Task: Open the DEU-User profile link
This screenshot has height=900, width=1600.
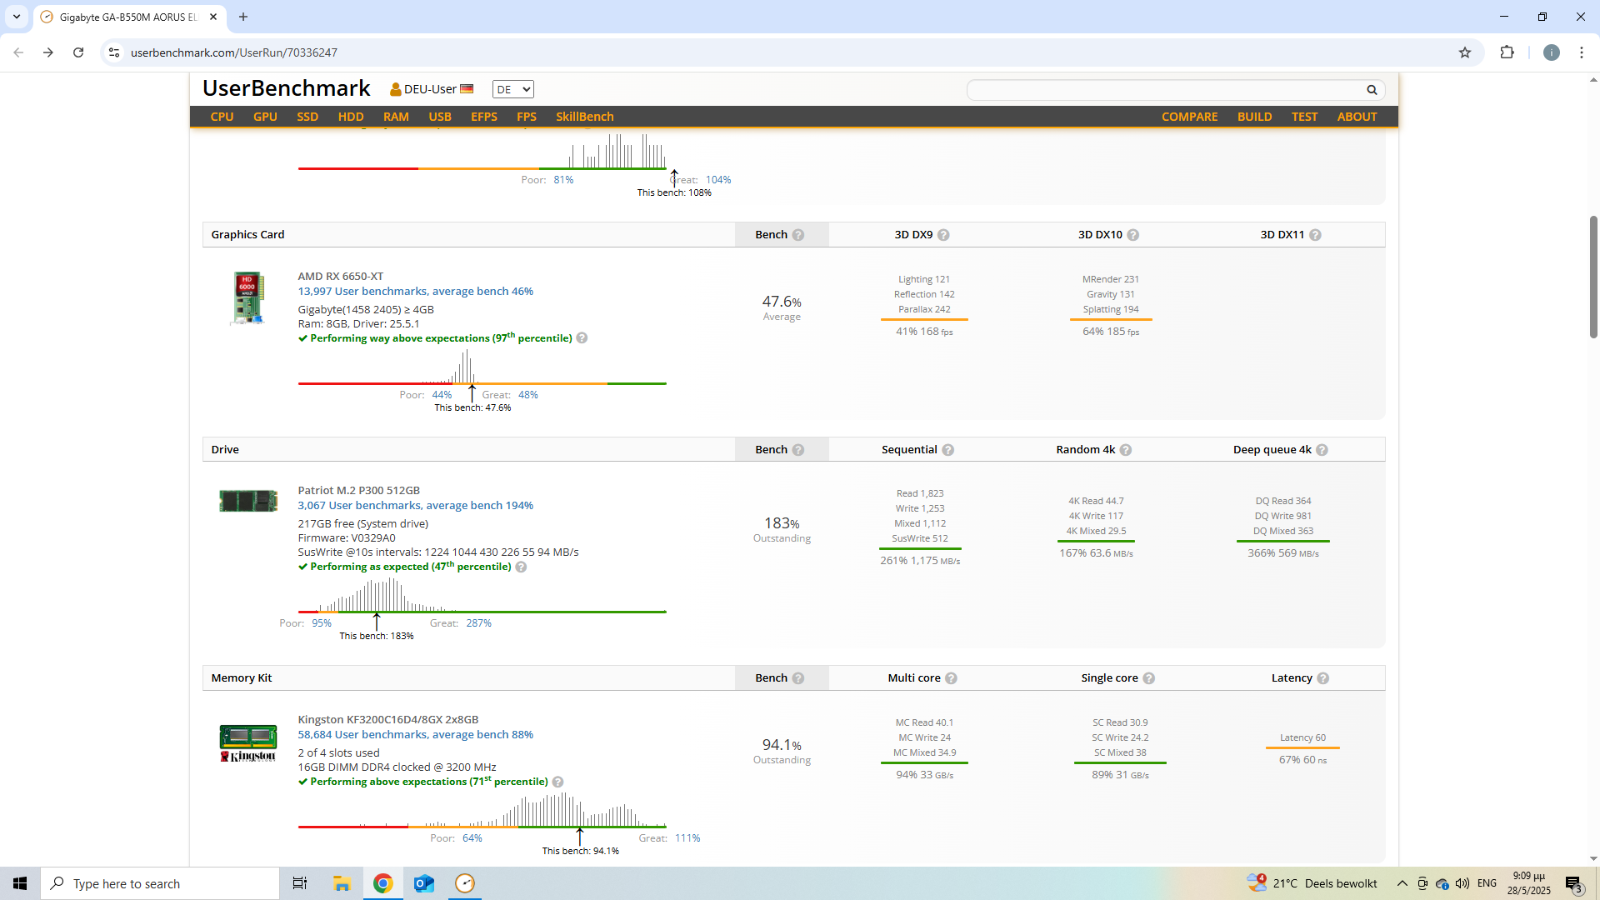Action: [x=431, y=89]
